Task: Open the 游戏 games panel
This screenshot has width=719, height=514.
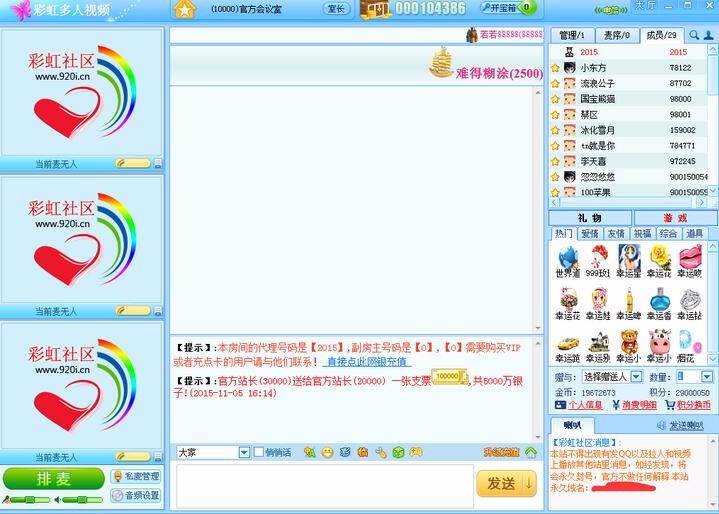Action: [x=675, y=218]
